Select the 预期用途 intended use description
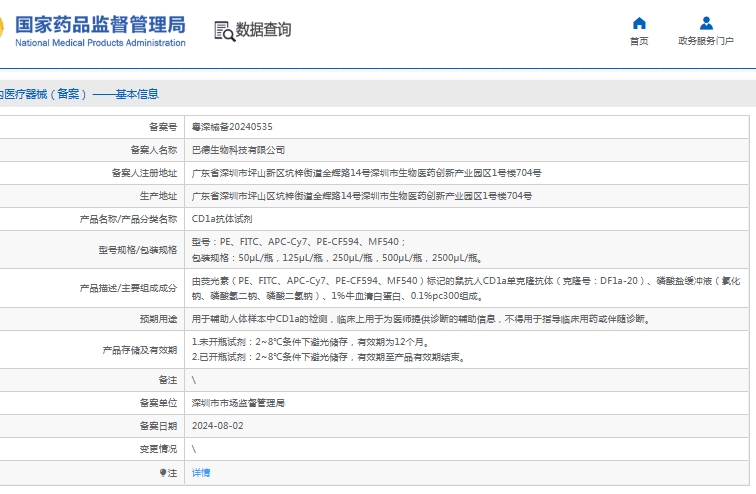This screenshot has height=494, width=756. tap(420, 319)
